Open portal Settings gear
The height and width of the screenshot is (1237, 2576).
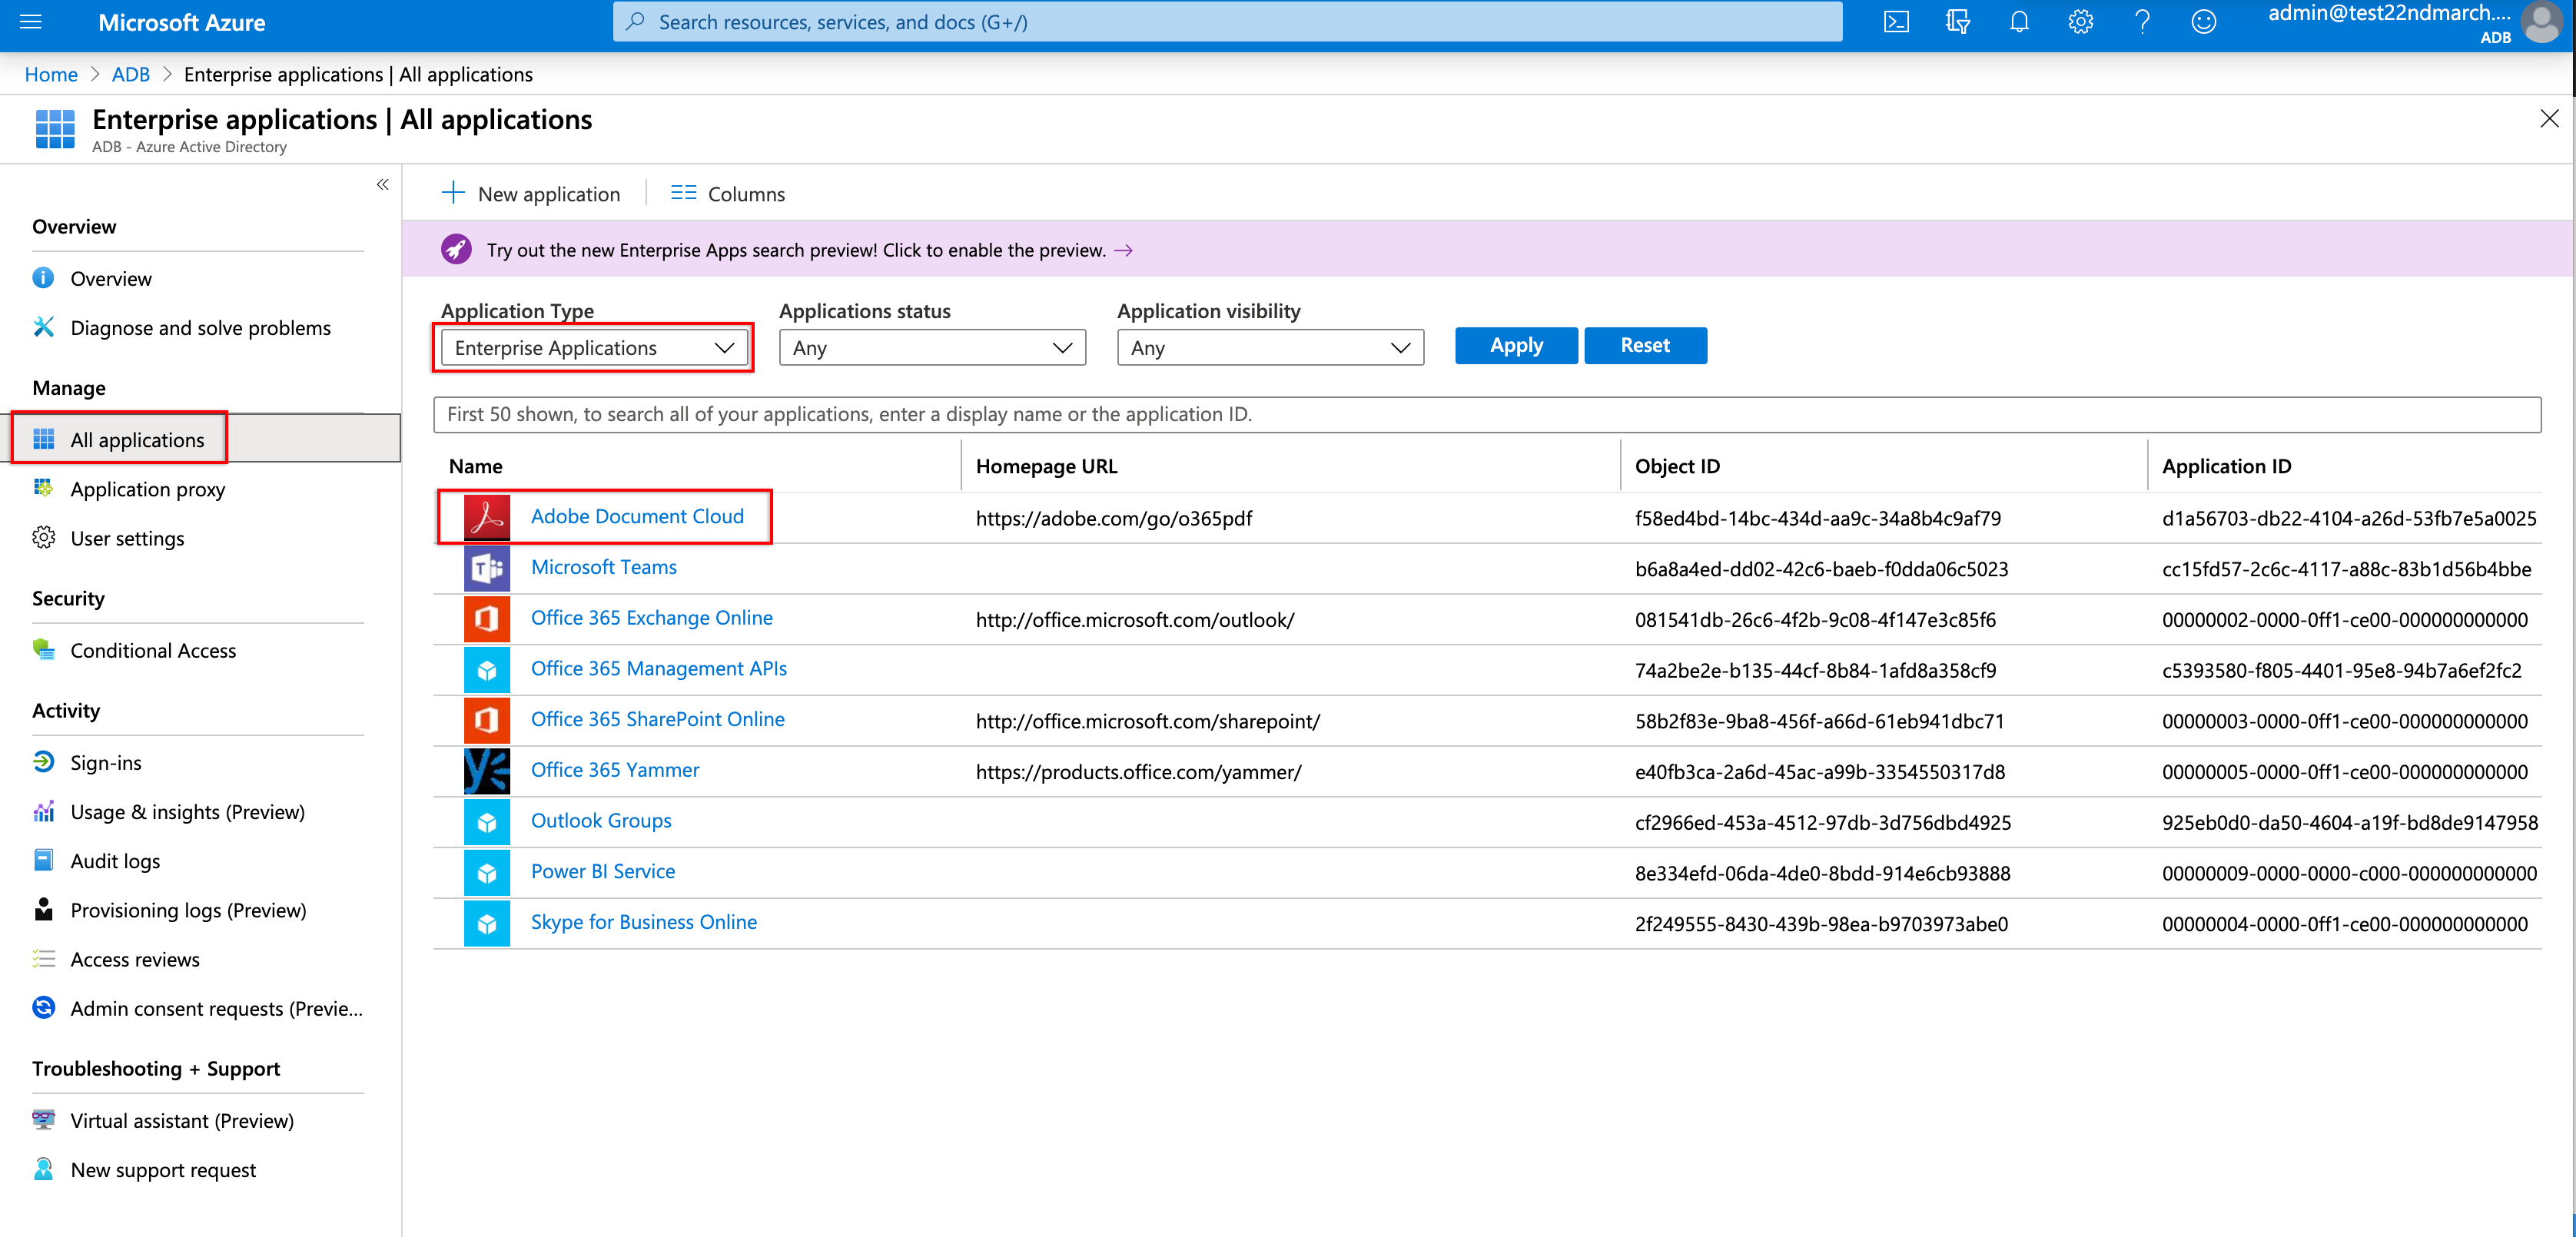(2080, 21)
